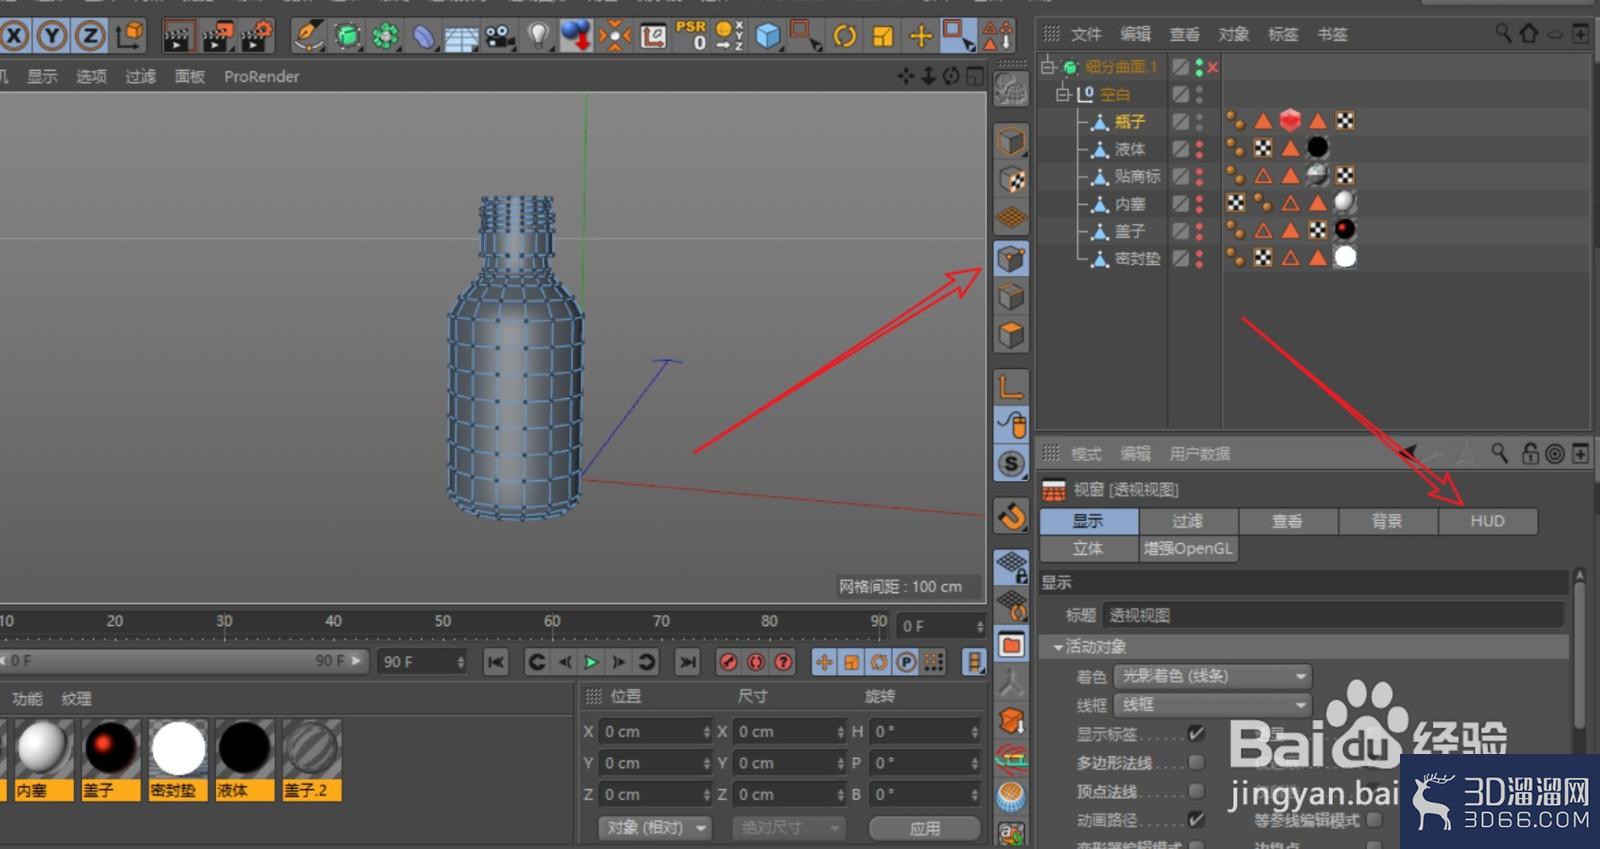Click the orange magnet tool icon
This screenshot has height=849, width=1600.
1011,516
